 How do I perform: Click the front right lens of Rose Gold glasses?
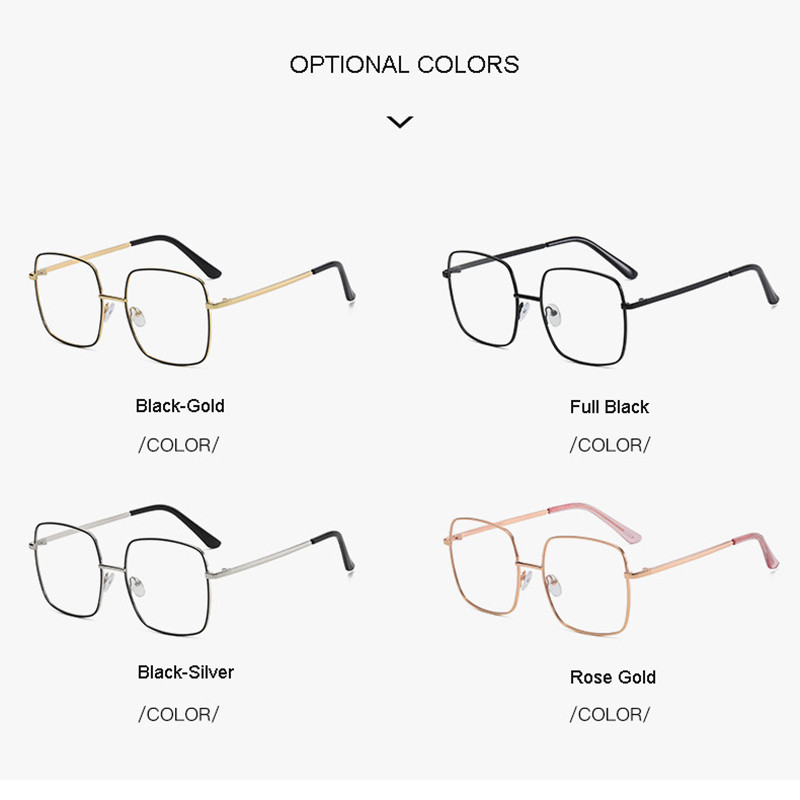point(587,585)
